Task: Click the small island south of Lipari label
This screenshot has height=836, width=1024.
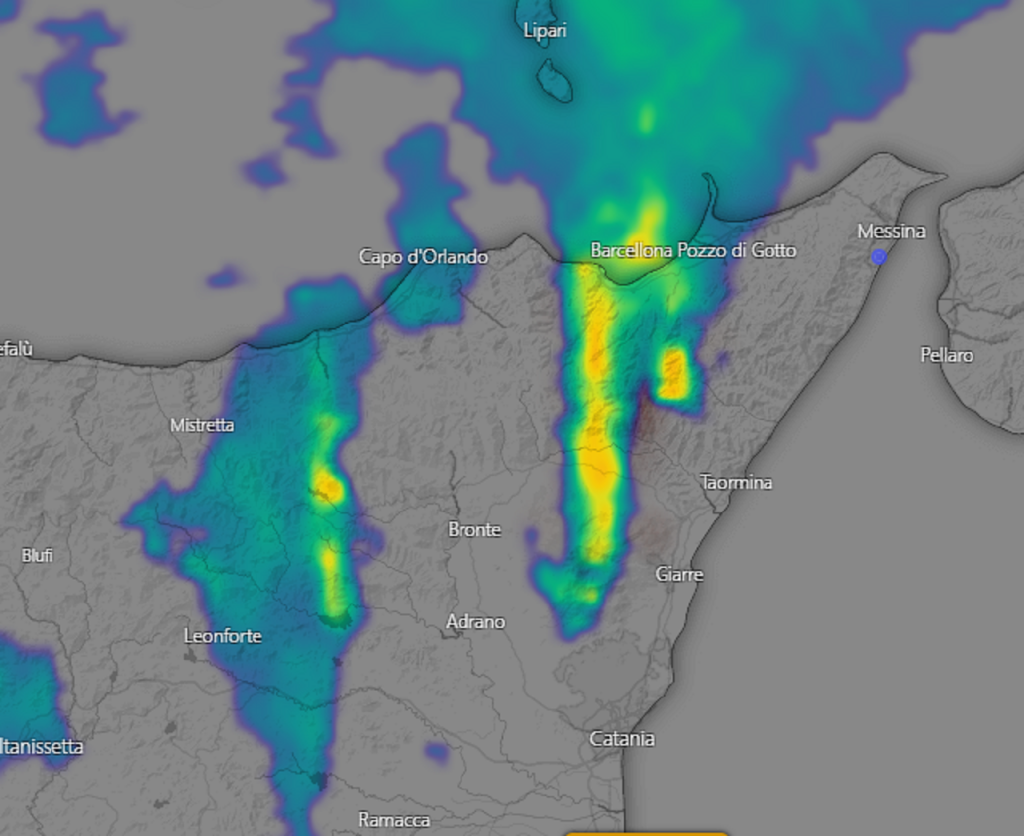Action: tap(555, 81)
